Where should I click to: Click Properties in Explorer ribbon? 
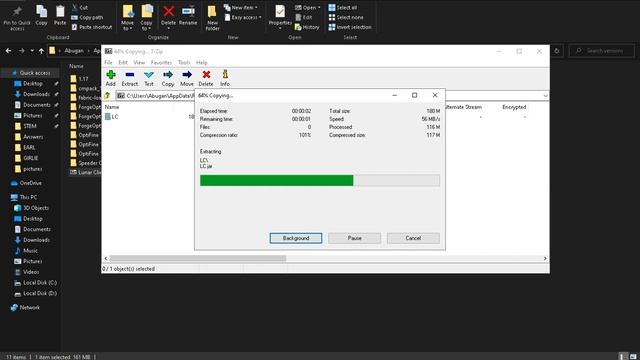click(280, 17)
